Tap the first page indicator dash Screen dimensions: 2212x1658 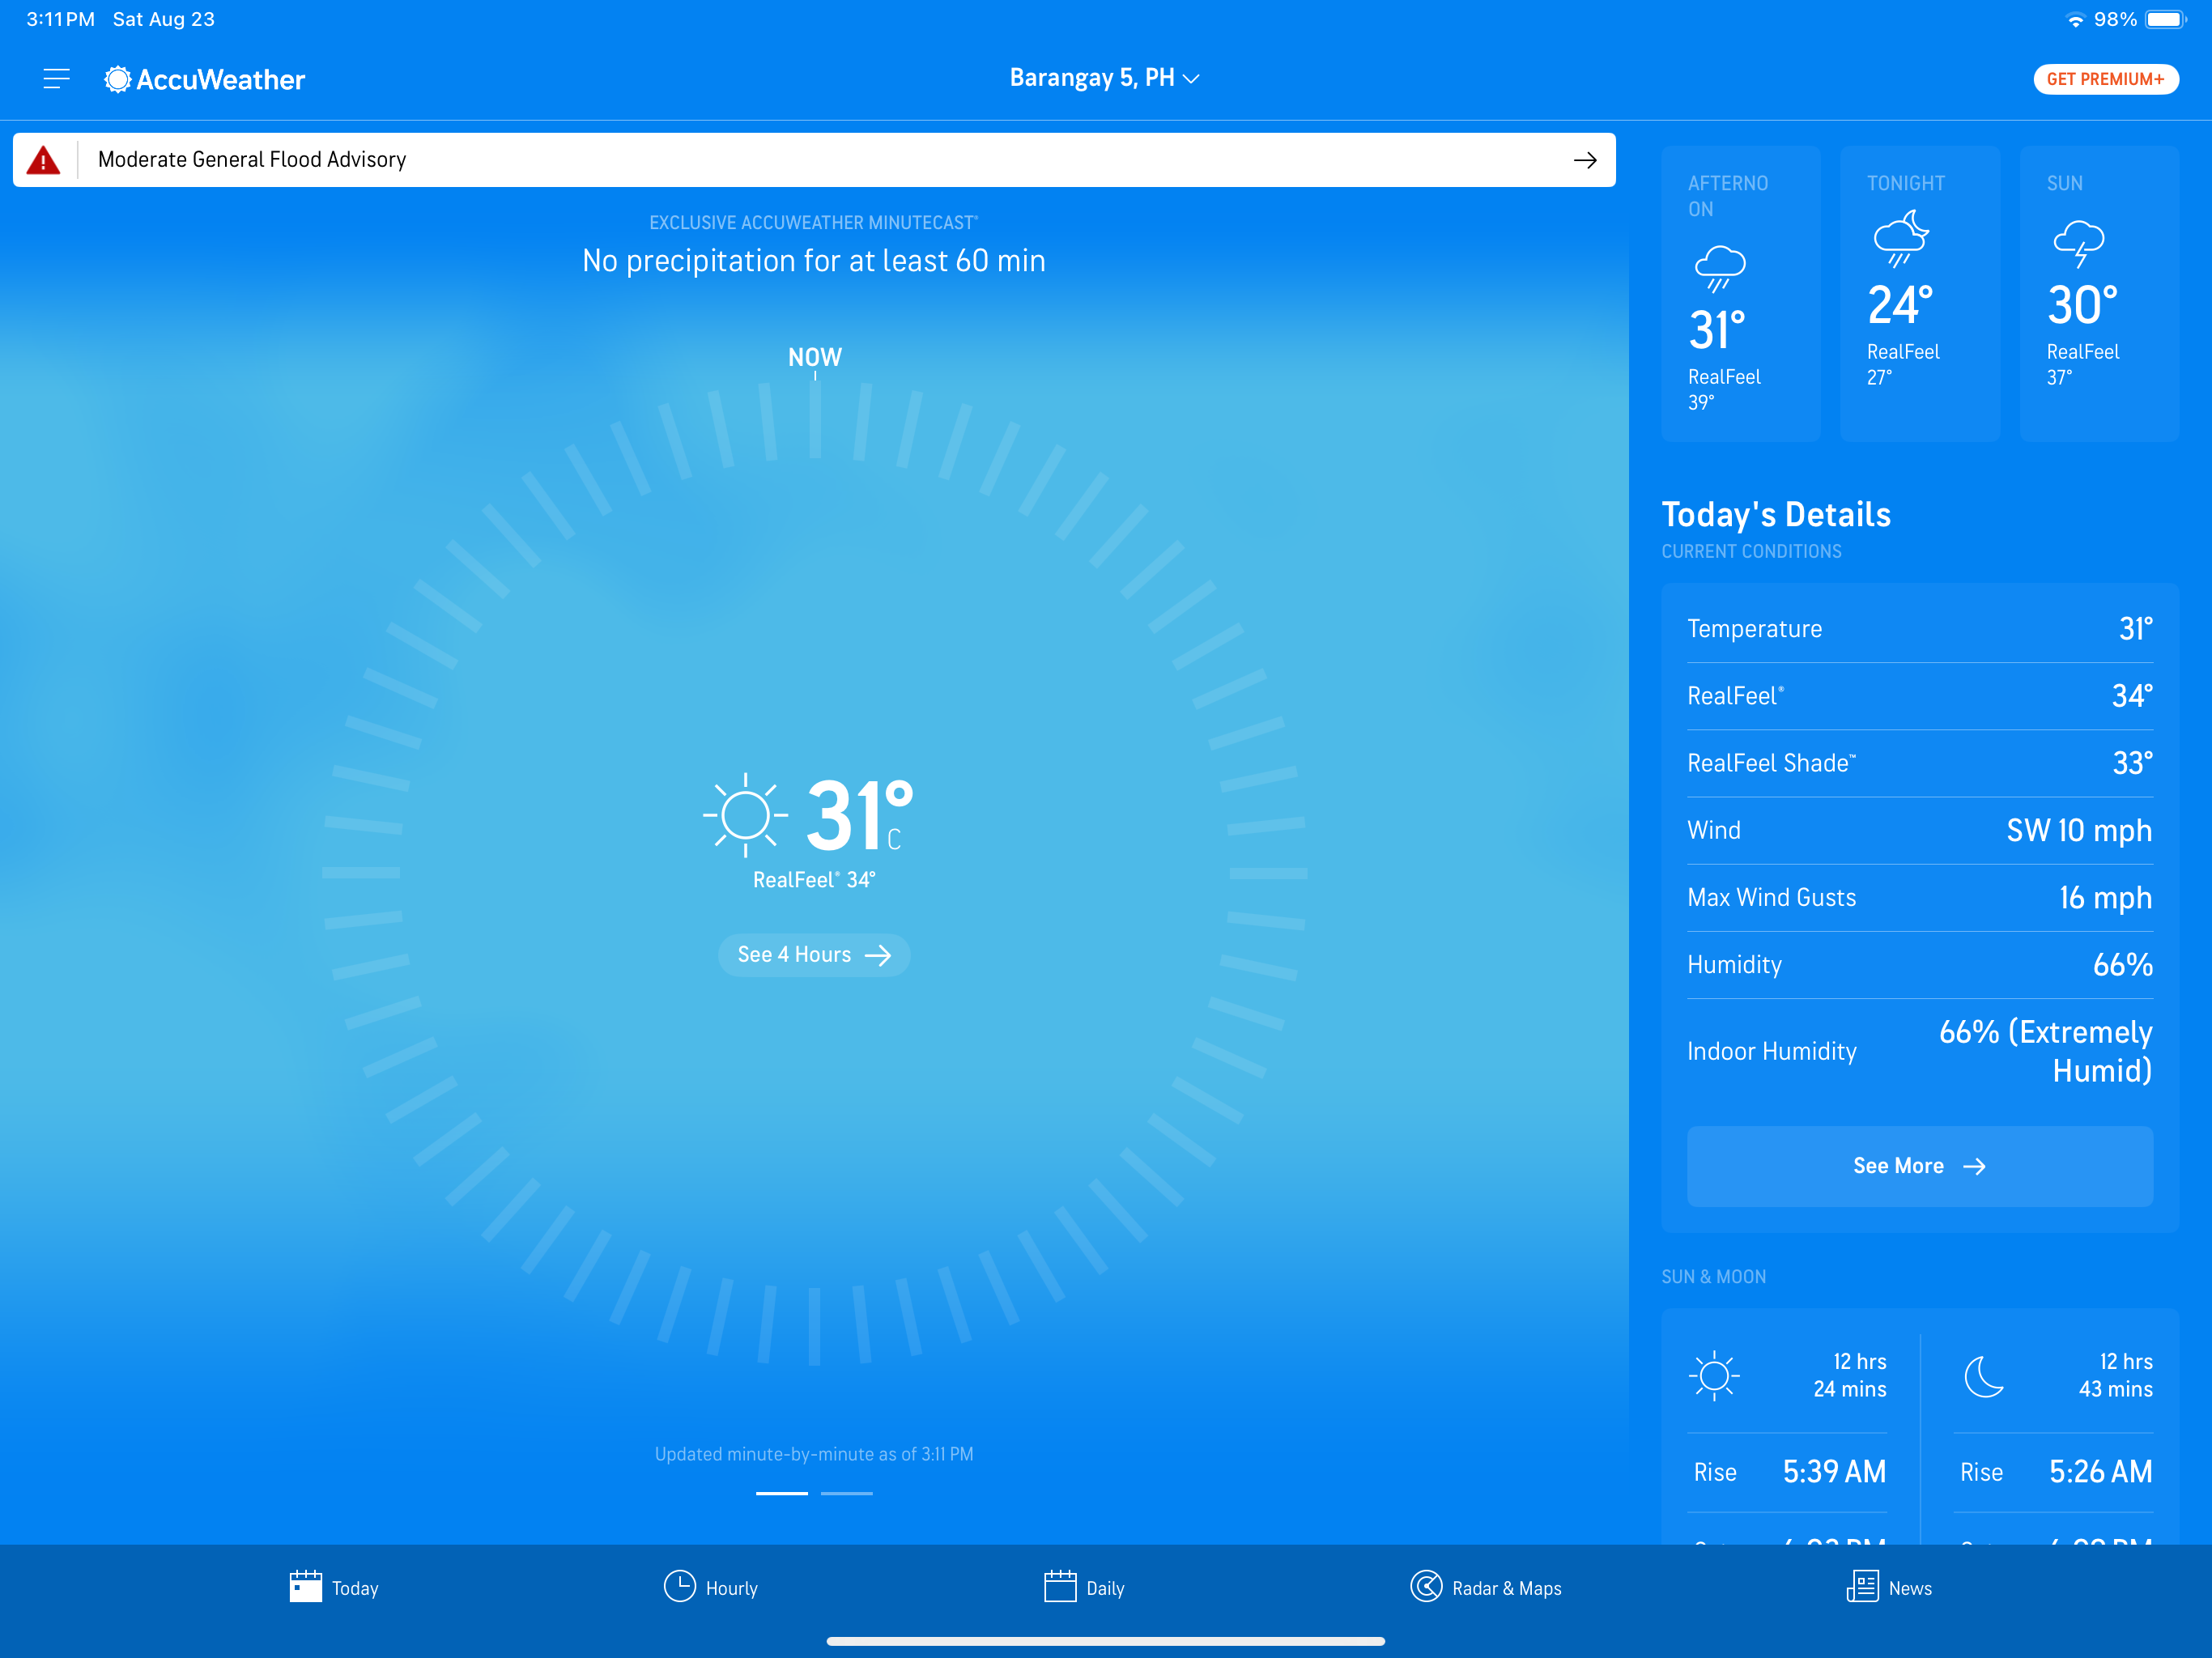[781, 1493]
